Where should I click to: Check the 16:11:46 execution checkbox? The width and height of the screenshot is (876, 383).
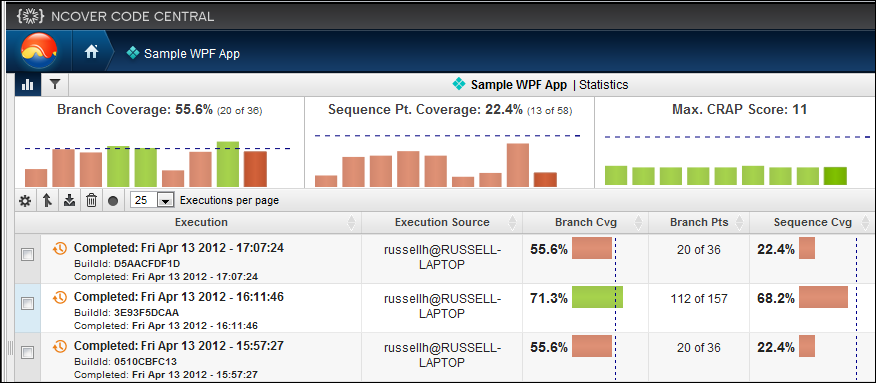pyautogui.click(x=27, y=303)
